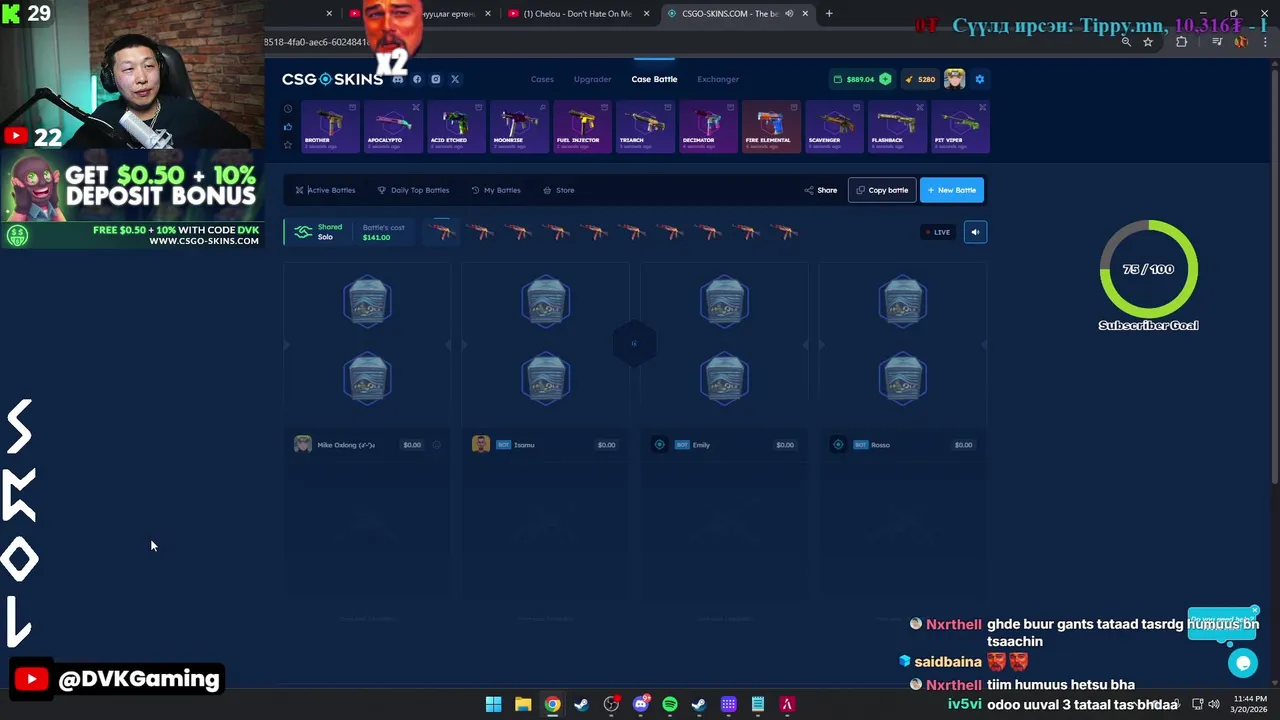Image resolution: width=1280 pixels, height=720 pixels.
Task: Select the star favorites drops filter icon
Action: pyautogui.click(x=288, y=145)
